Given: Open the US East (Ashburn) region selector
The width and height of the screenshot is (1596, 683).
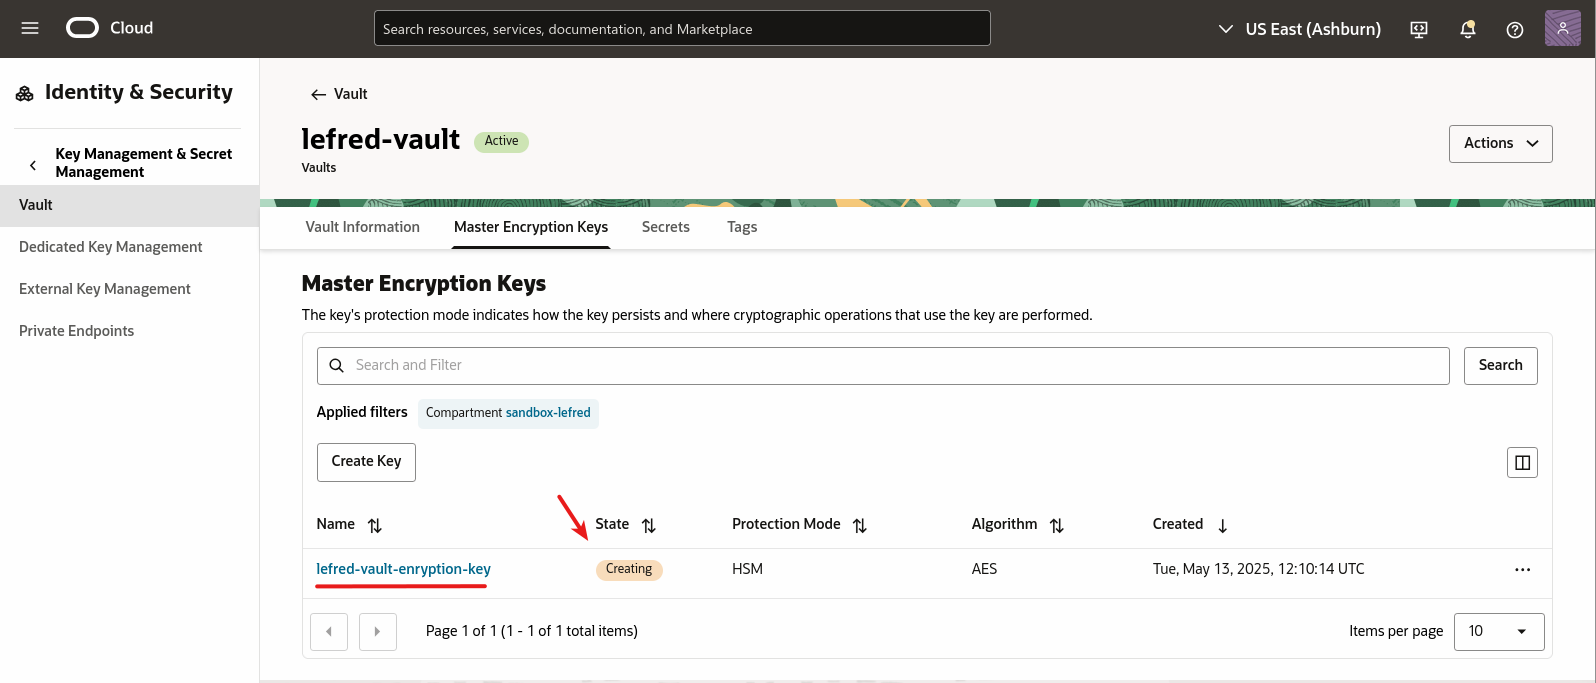Looking at the screenshot, I should 1299,29.
